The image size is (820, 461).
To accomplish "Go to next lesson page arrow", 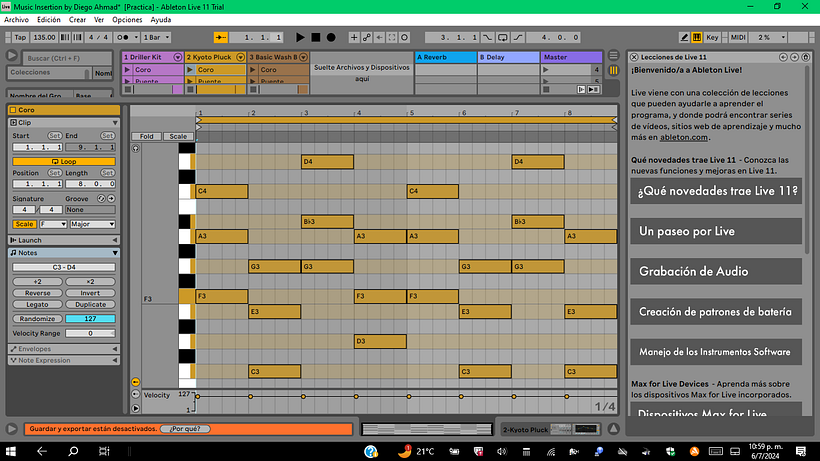I will coord(794,57).
